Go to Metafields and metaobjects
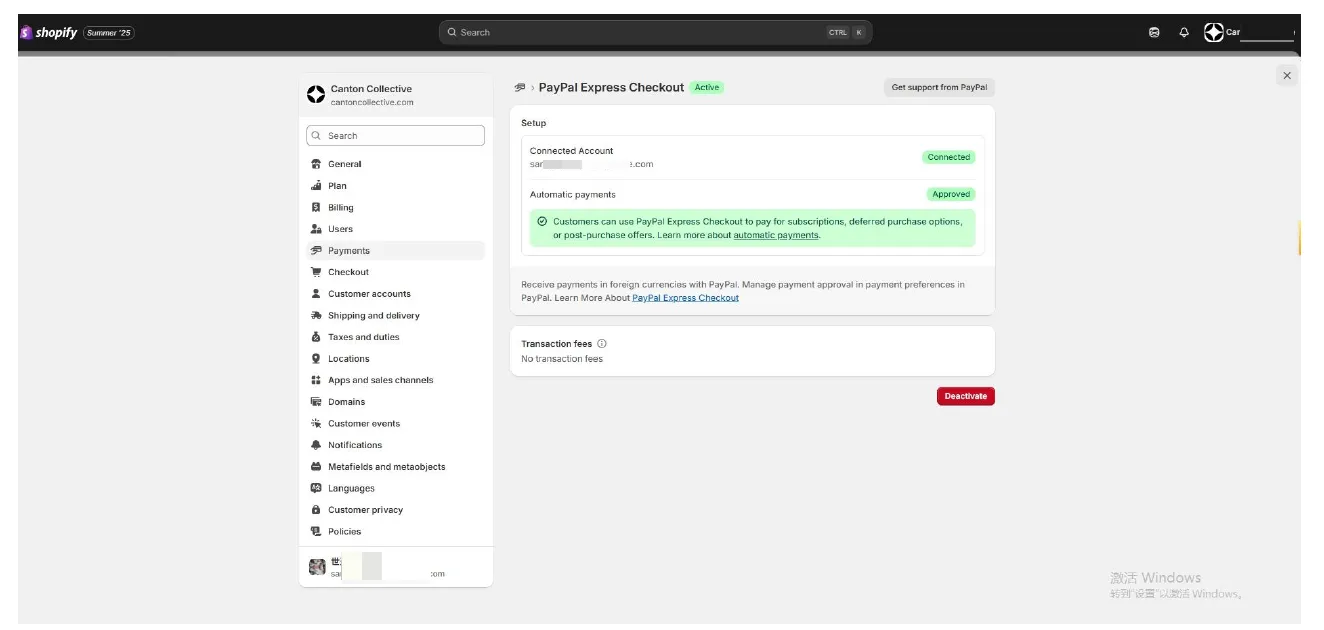 [x=395, y=467]
